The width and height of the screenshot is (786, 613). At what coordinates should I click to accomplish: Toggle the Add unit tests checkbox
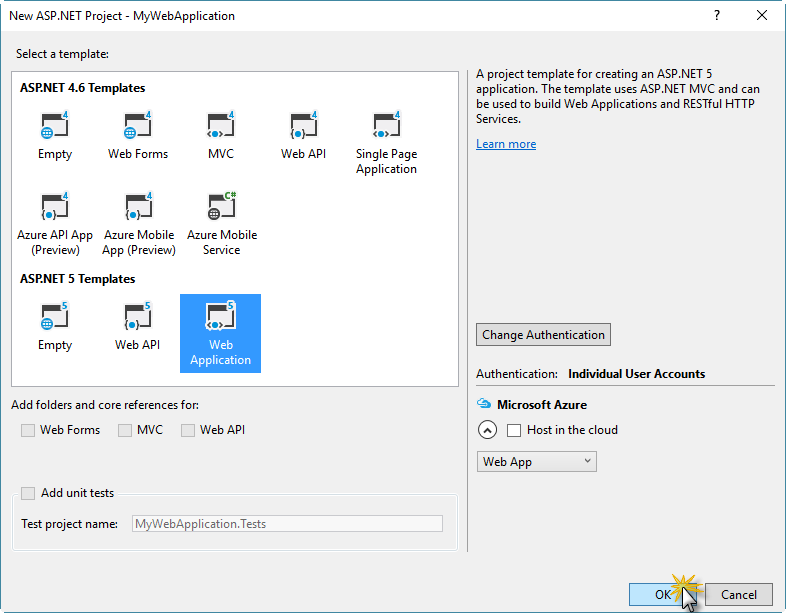click(x=28, y=493)
